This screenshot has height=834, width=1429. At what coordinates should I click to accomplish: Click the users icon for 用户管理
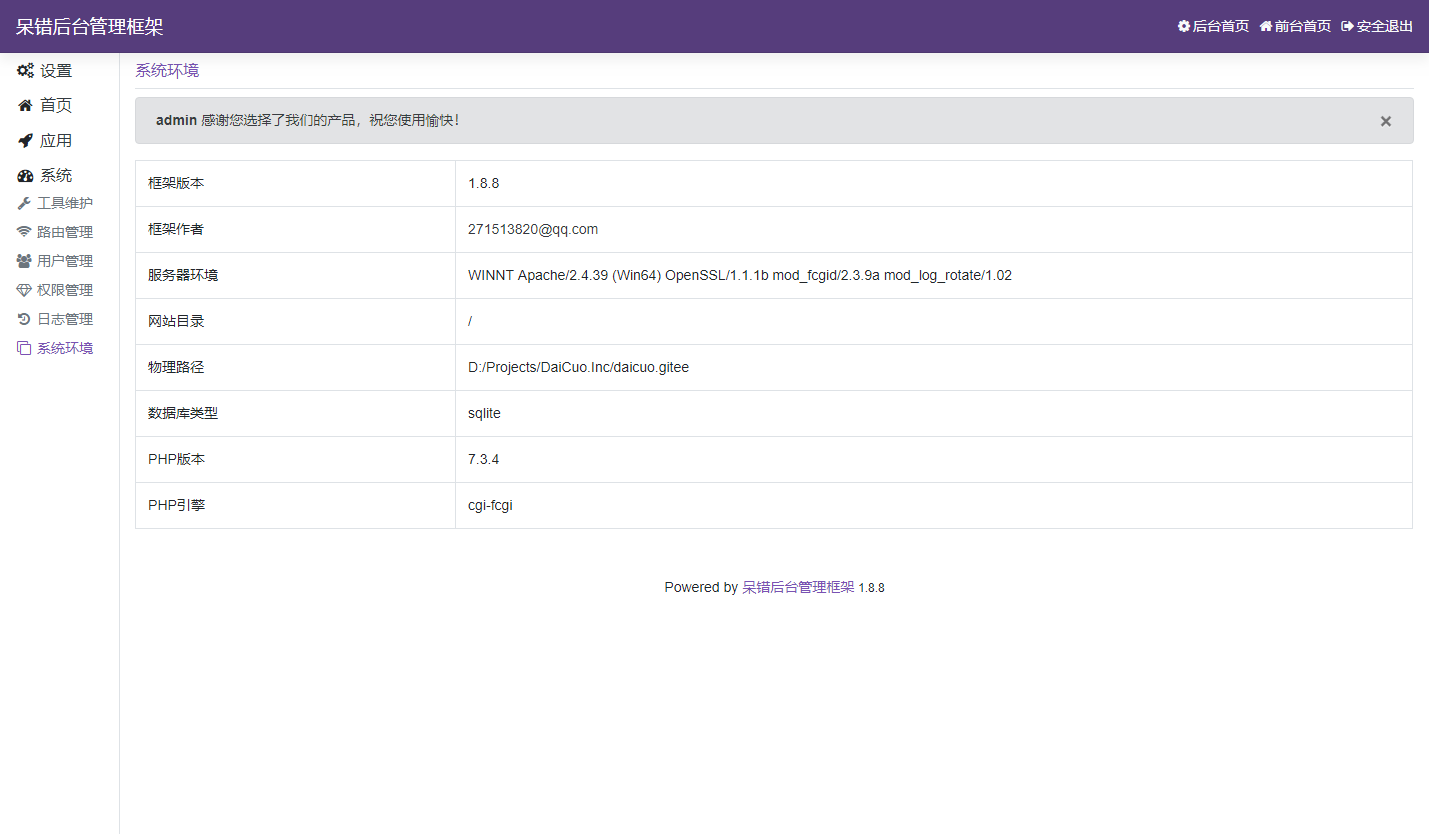(24, 261)
